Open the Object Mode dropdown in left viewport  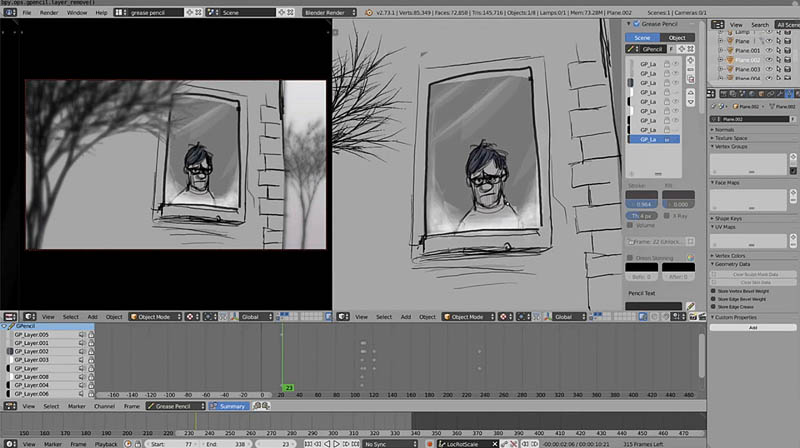point(157,316)
